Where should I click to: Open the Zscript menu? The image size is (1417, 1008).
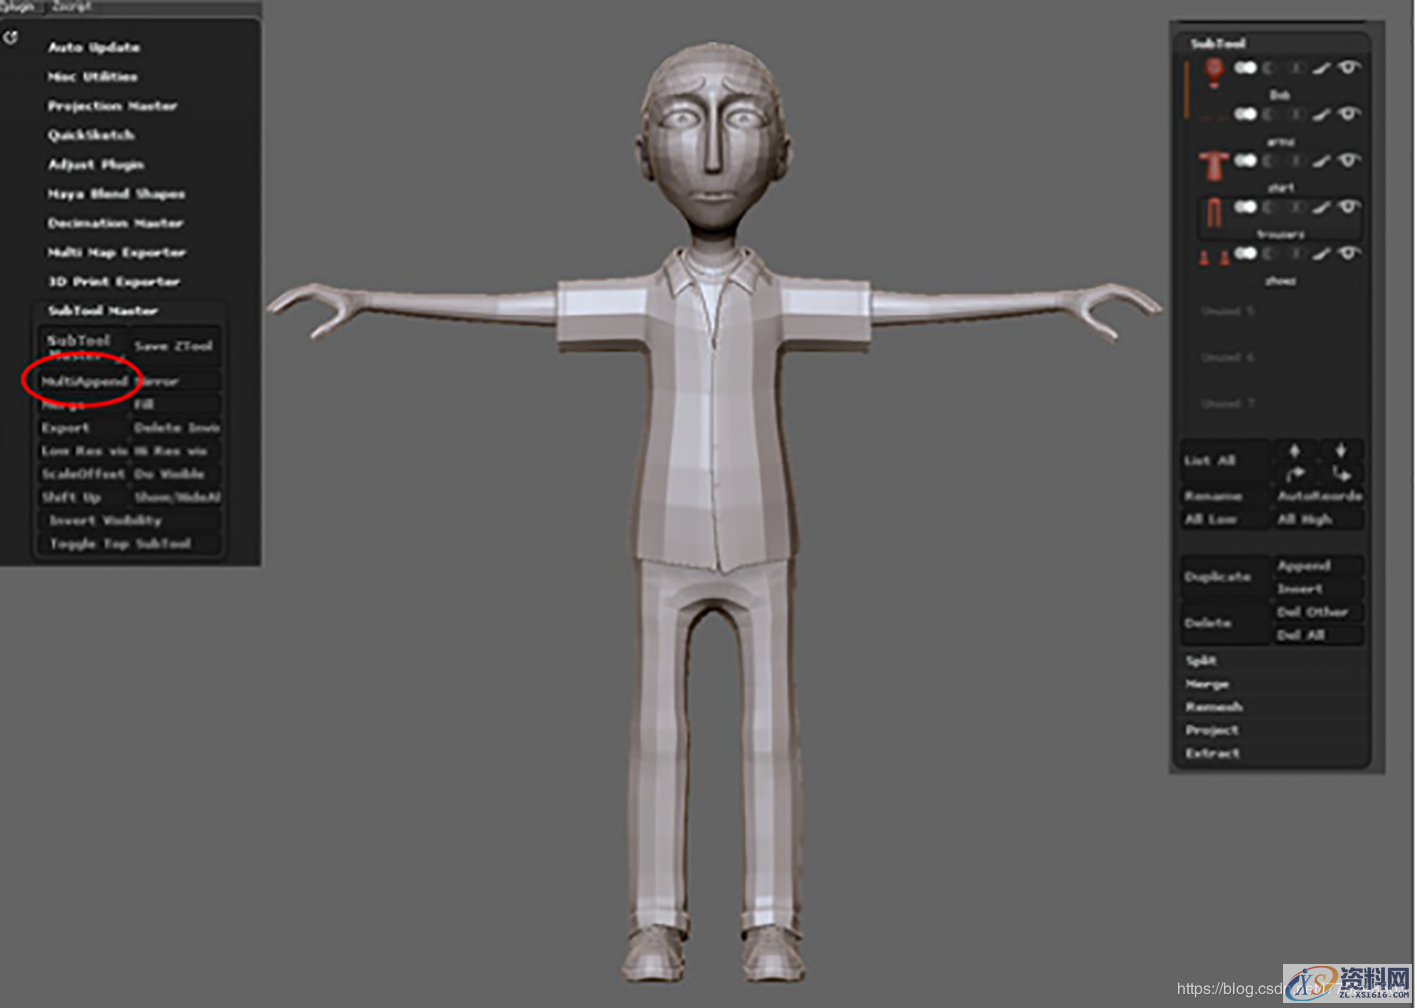[70, 6]
